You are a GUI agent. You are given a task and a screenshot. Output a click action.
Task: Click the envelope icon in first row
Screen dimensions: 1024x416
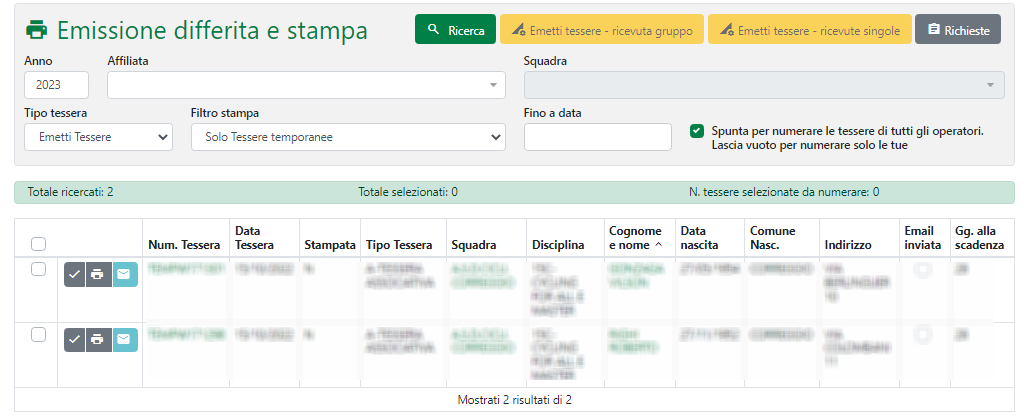(124, 275)
